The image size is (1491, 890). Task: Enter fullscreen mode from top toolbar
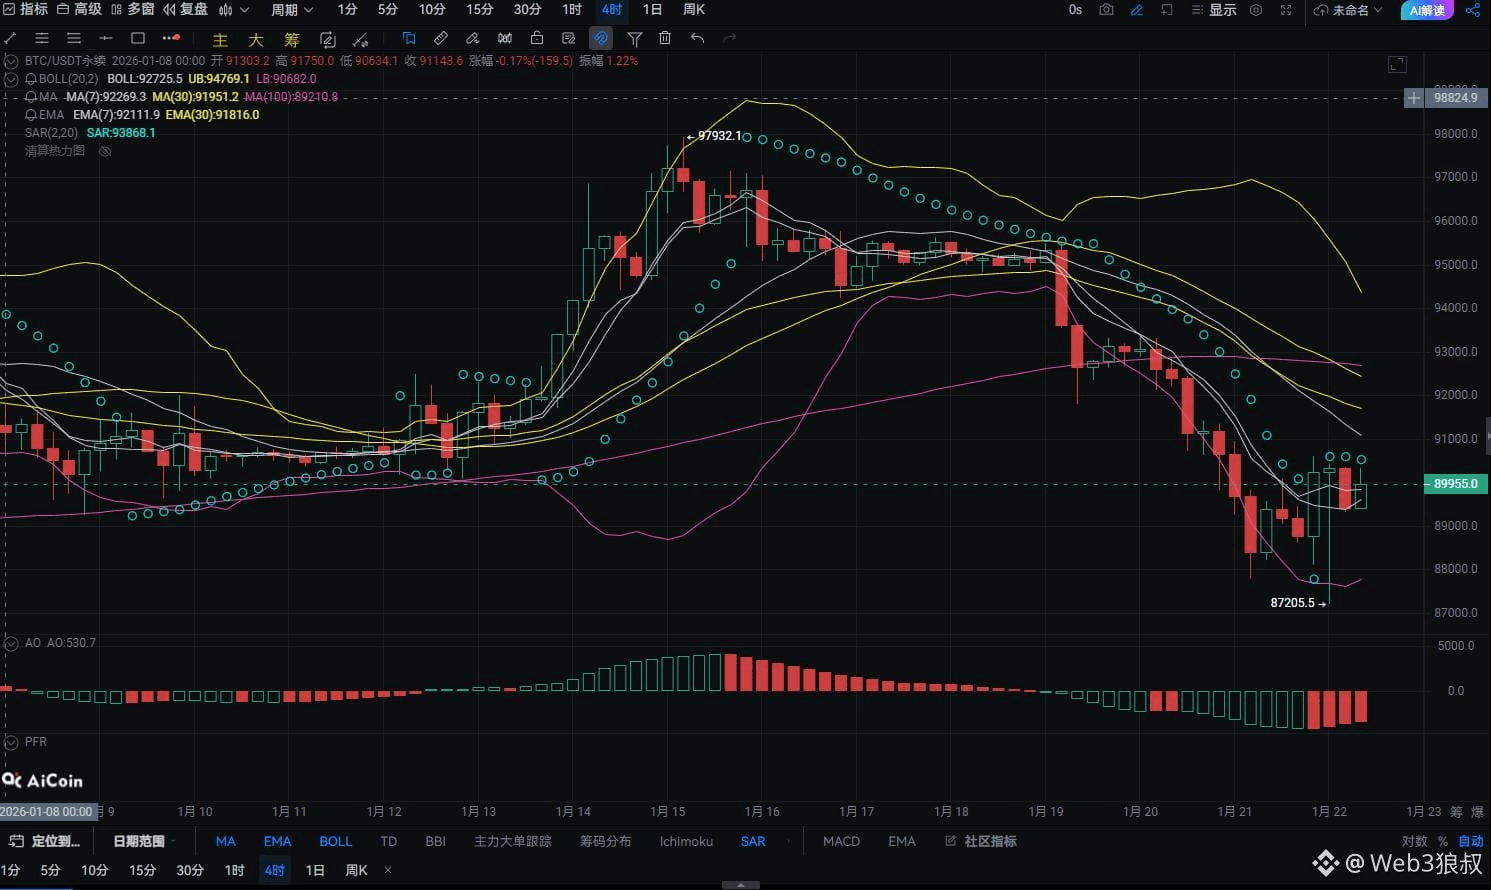(x=1286, y=10)
